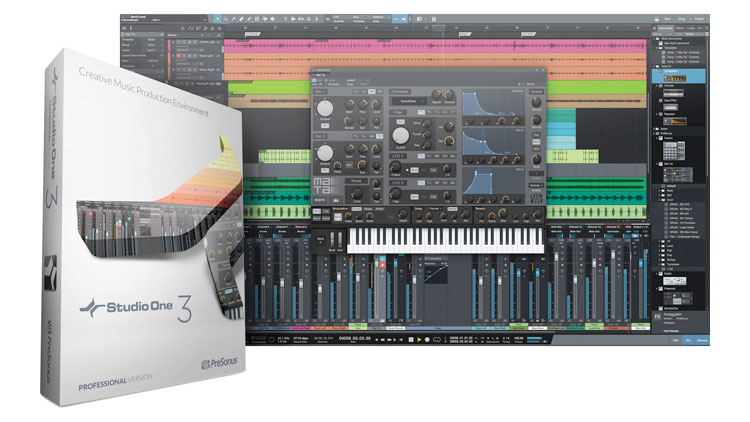The height and width of the screenshot is (422, 750).
Task: Open the Start page tab
Action: [668, 19]
